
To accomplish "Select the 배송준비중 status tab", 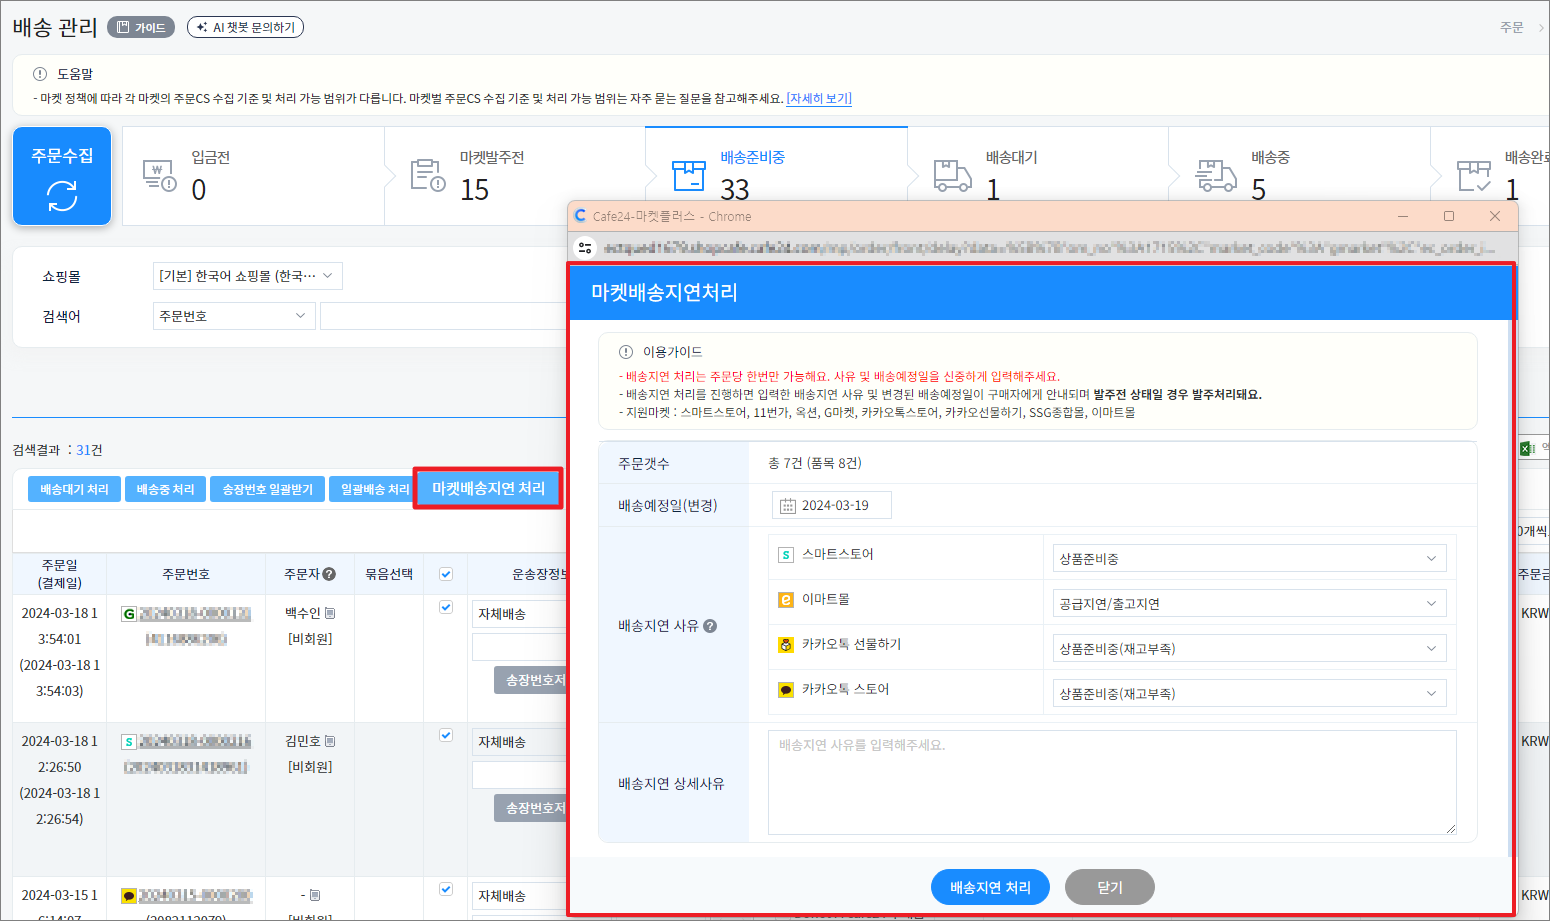I will pos(776,165).
